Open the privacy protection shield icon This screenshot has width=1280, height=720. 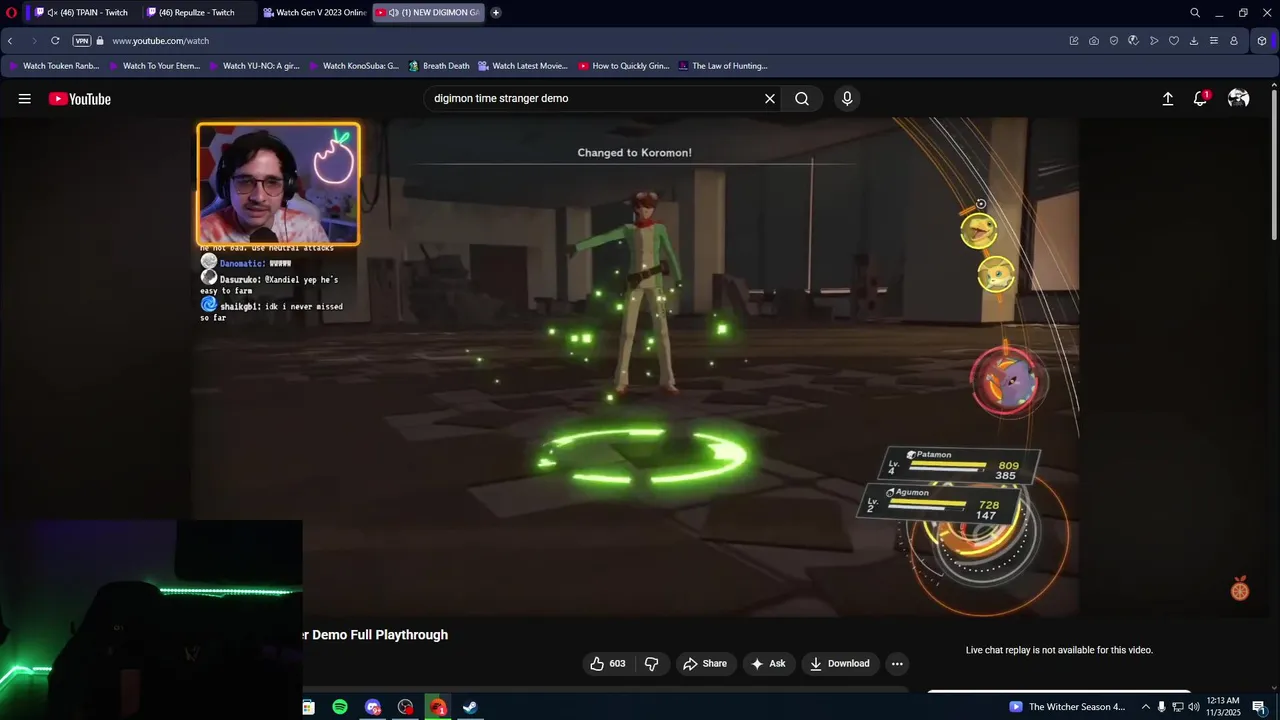pyautogui.click(x=1114, y=41)
